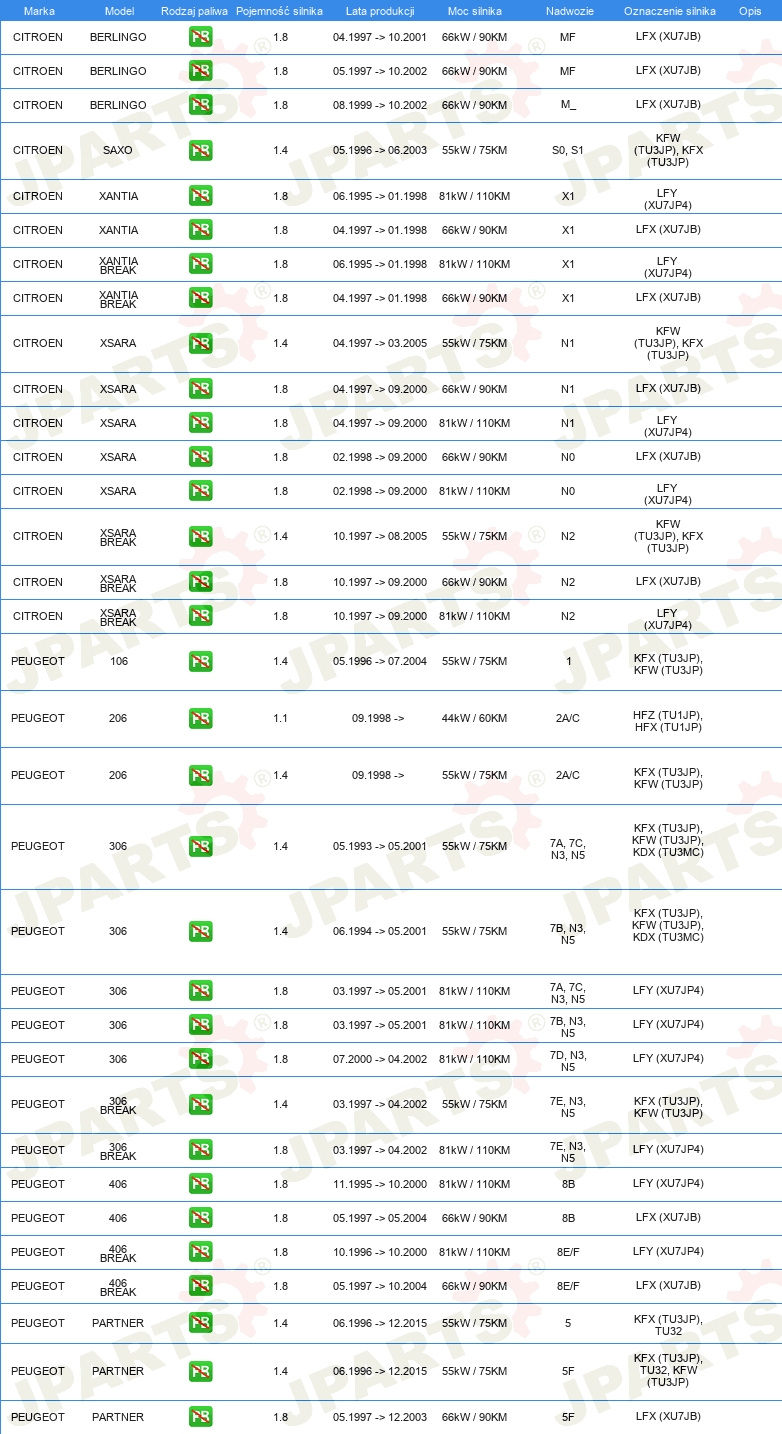
Task: Click the 05.1997 -> 12.2003 production years
Action: click(380, 1417)
